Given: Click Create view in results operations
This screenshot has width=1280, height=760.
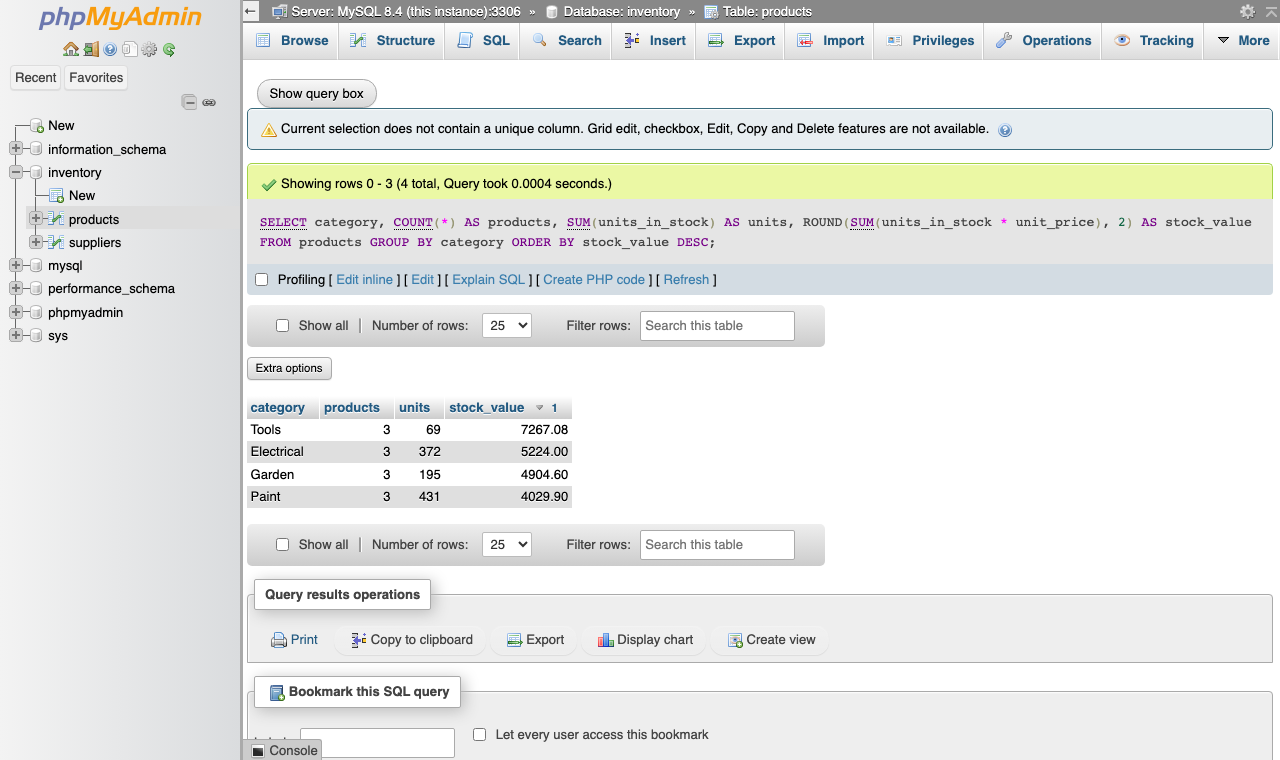Looking at the screenshot, I should 771,640.
